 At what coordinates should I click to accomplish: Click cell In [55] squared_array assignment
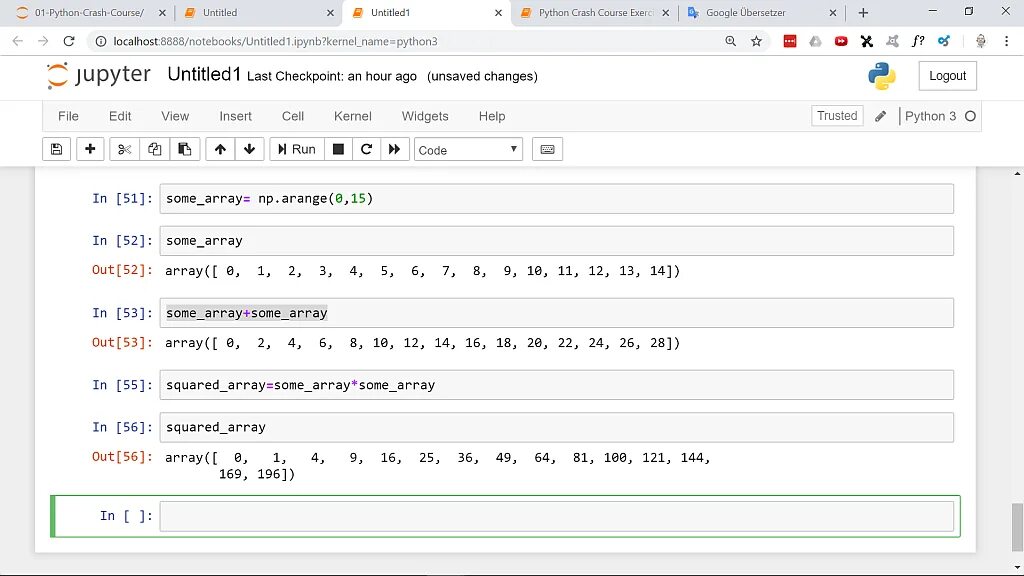(x=556, y=385)
